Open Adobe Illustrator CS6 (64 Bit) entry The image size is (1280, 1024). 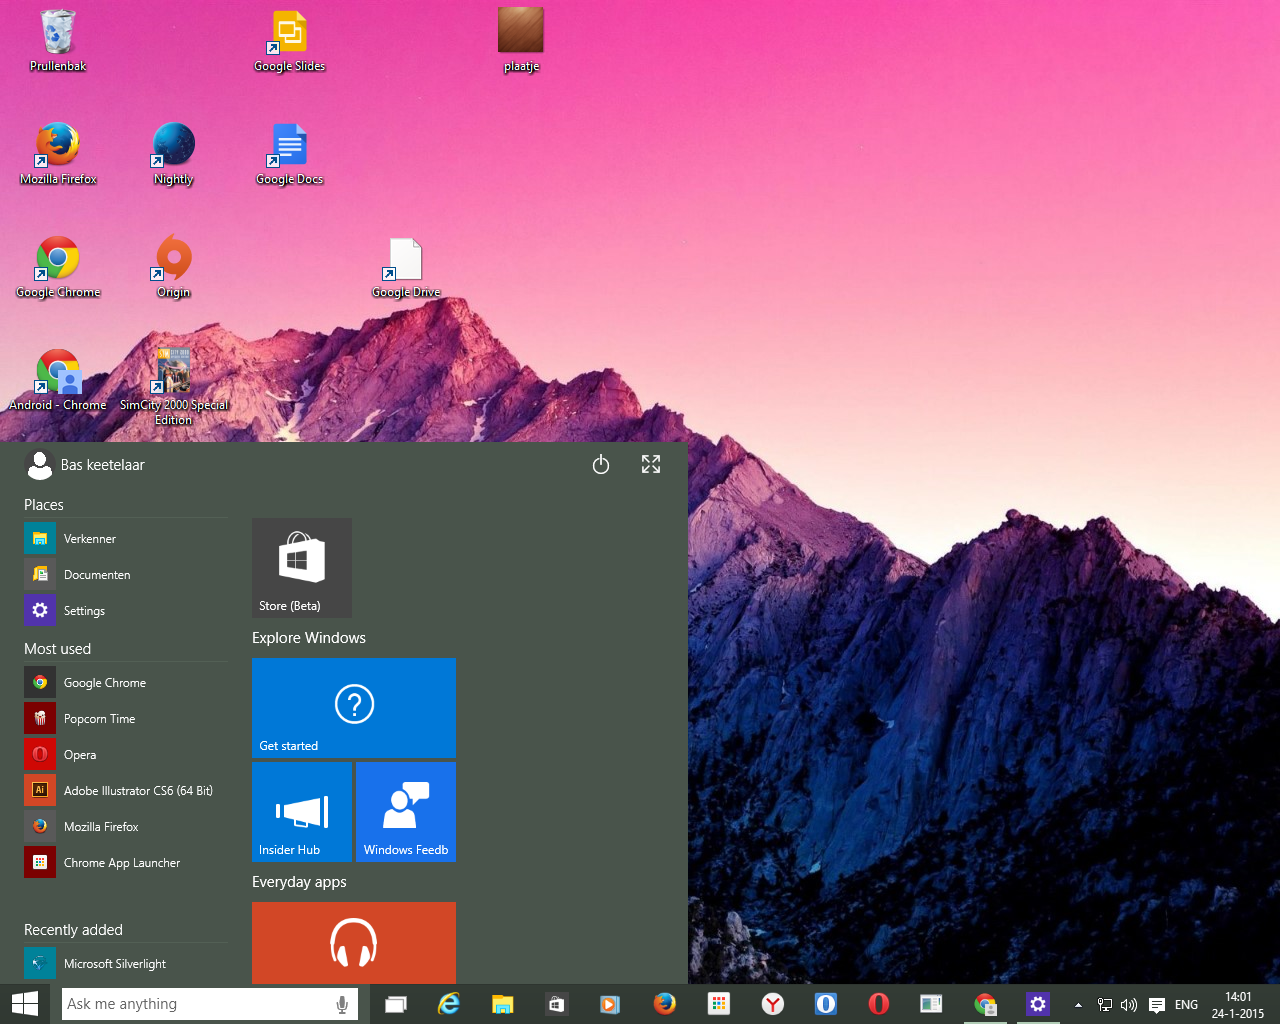coord(126,791)
